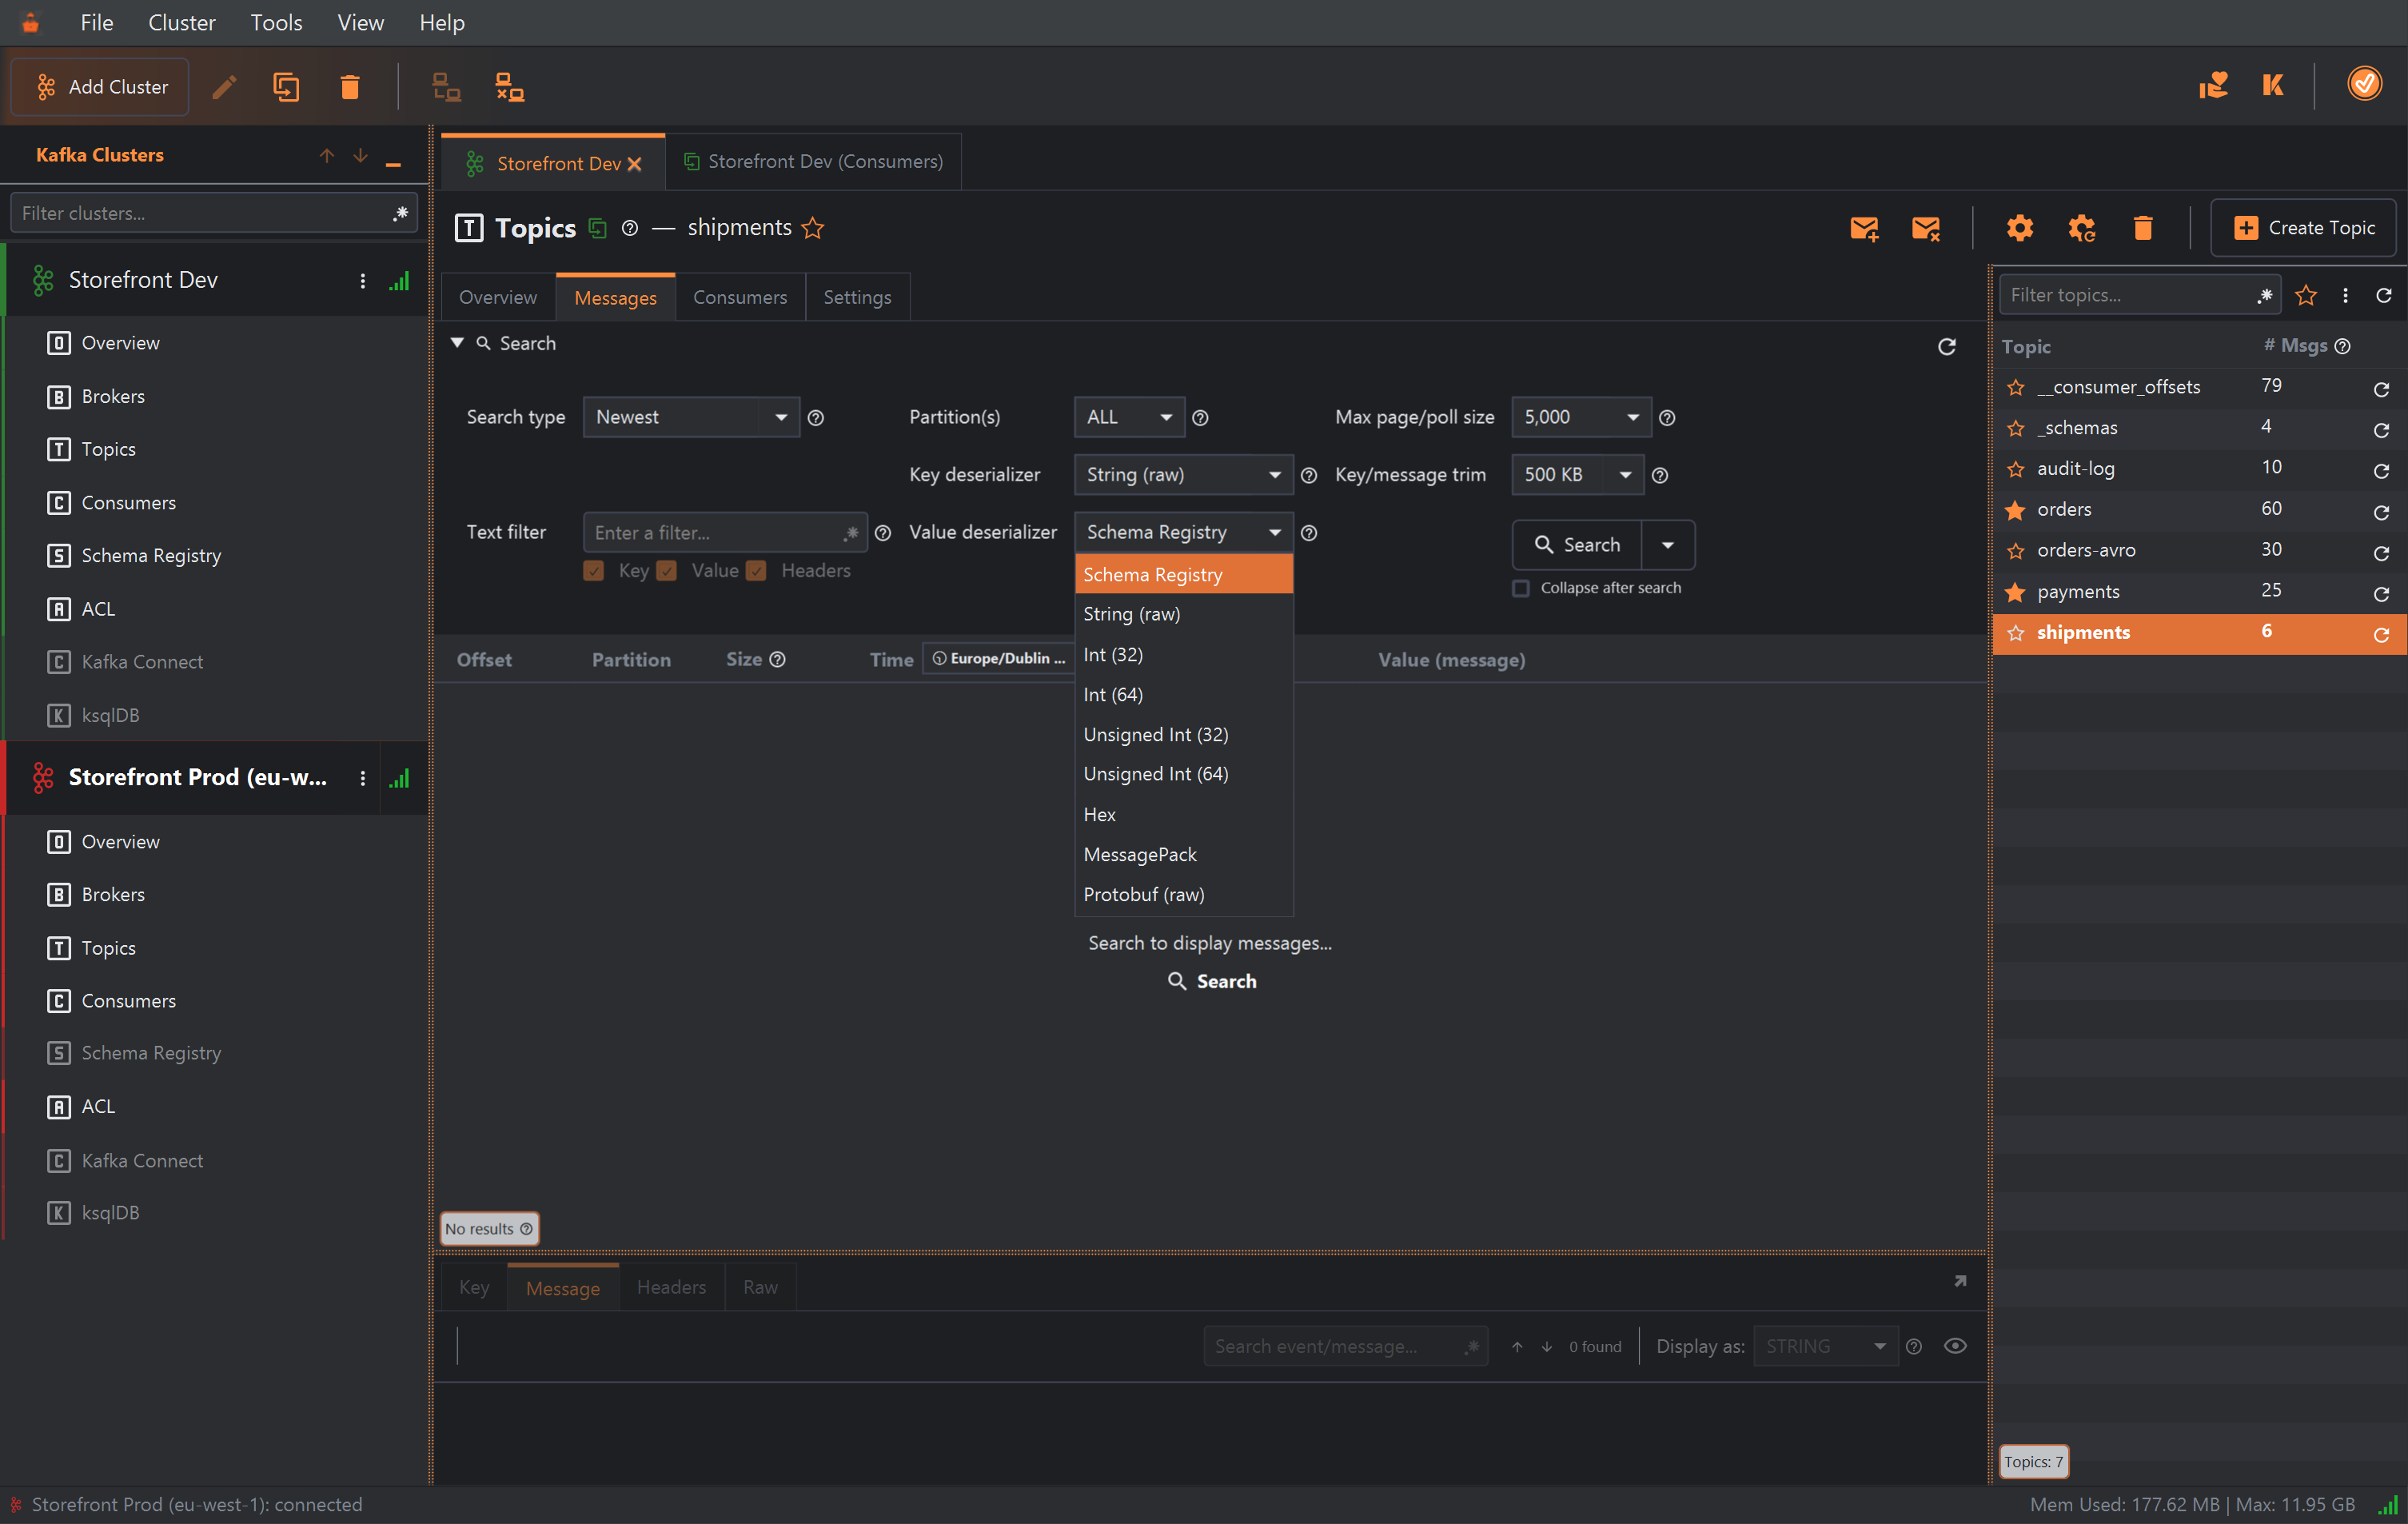Click the disconnect cluster toolbar icon

[510, 87]
